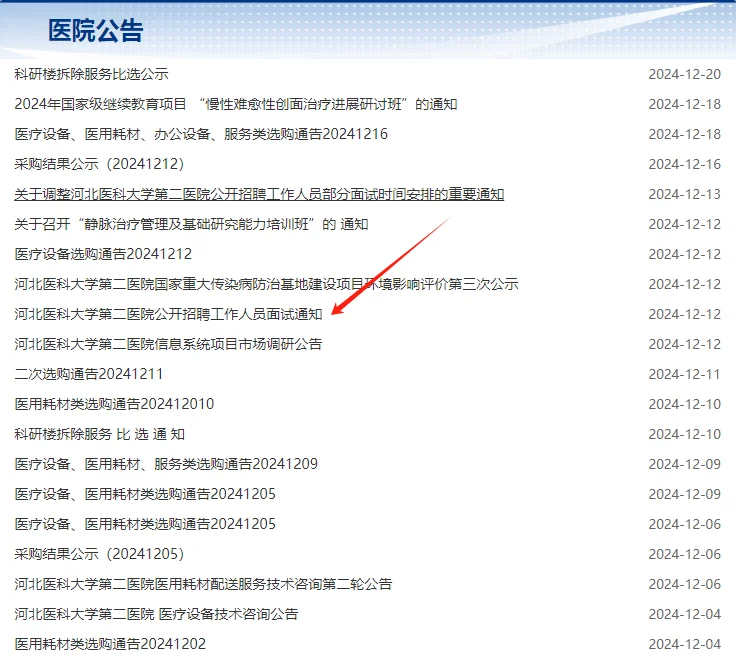Open 医用耗材类选购通告20241202
The height and width of the screenshot is (660, 737).
110,644
